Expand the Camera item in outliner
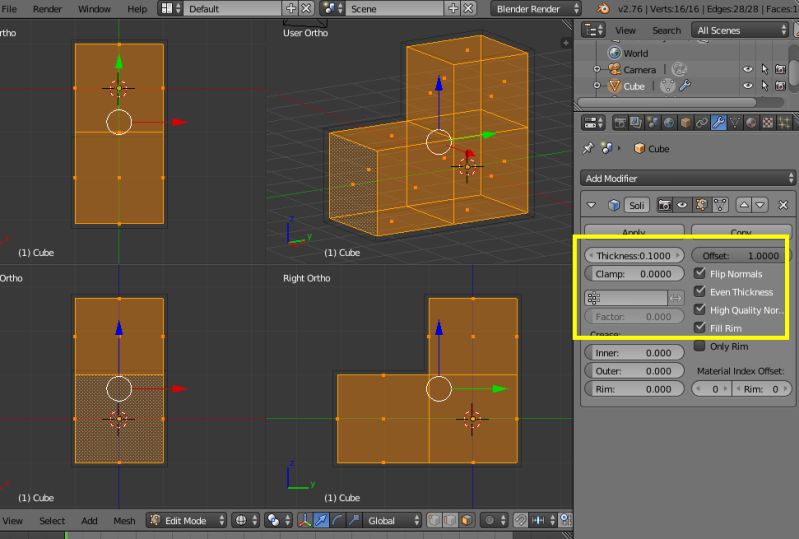Viewport: 799px width, 539px height. (597, 69)
